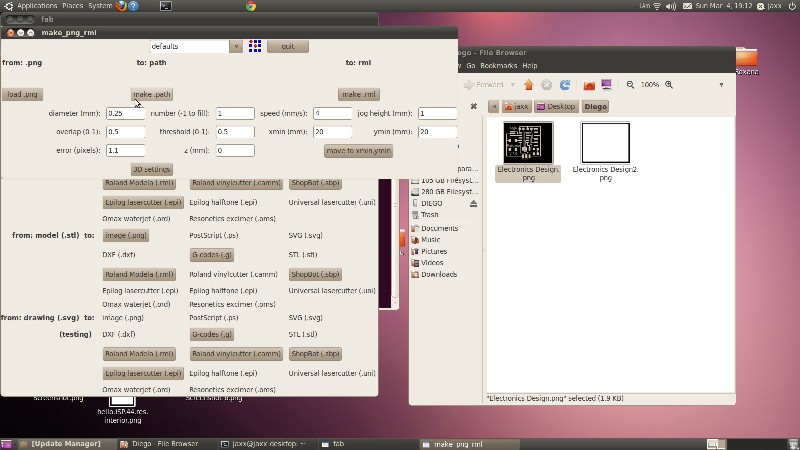Click the jog height (mm) input field
Screen dimensions: 800x450
point(437,113)
